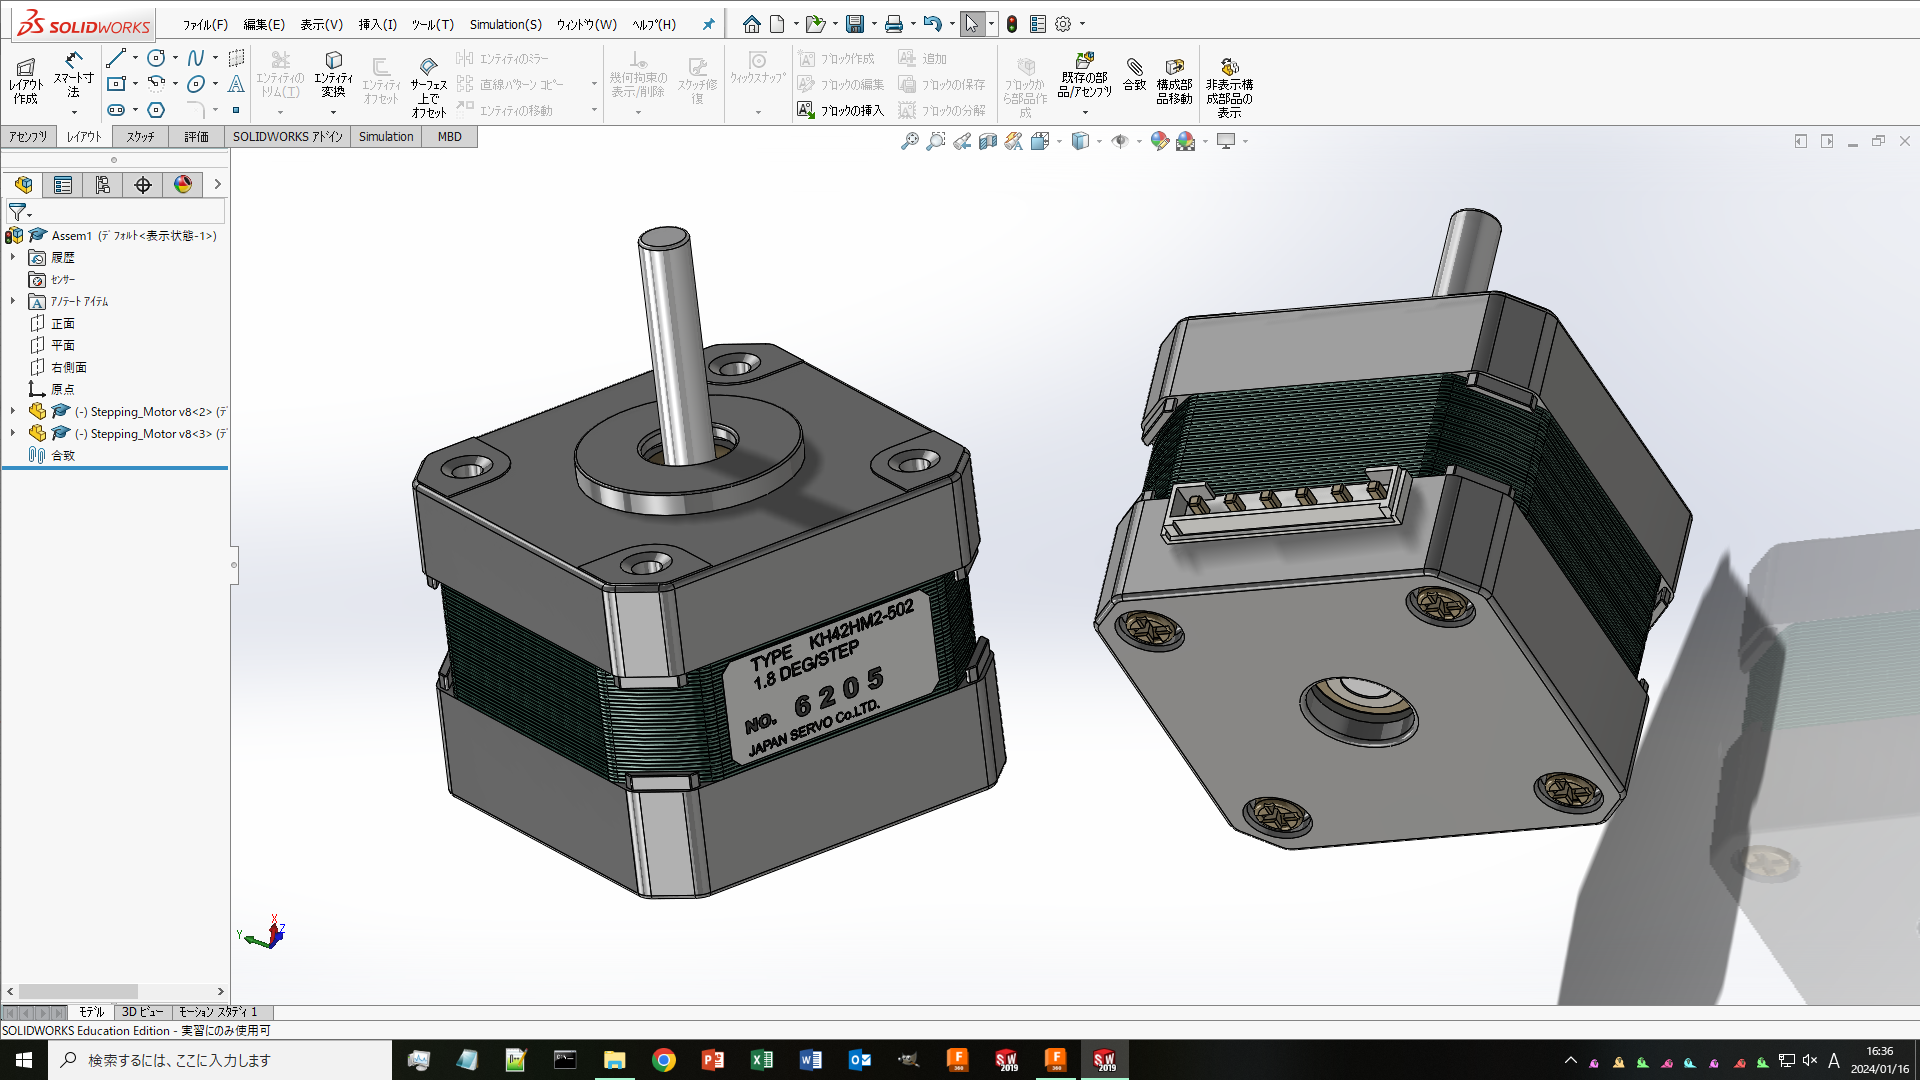This screenshot has width=1920, height=1080.
Task: Toggle the pin icon beside Help menu
Action: pyautogui.click(x=709, y=24)
